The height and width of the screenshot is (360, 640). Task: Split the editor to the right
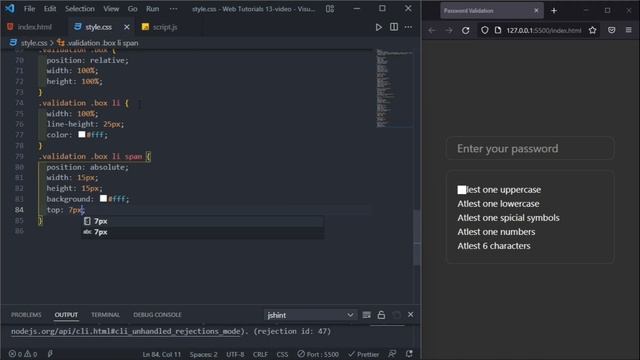(394, 27)
